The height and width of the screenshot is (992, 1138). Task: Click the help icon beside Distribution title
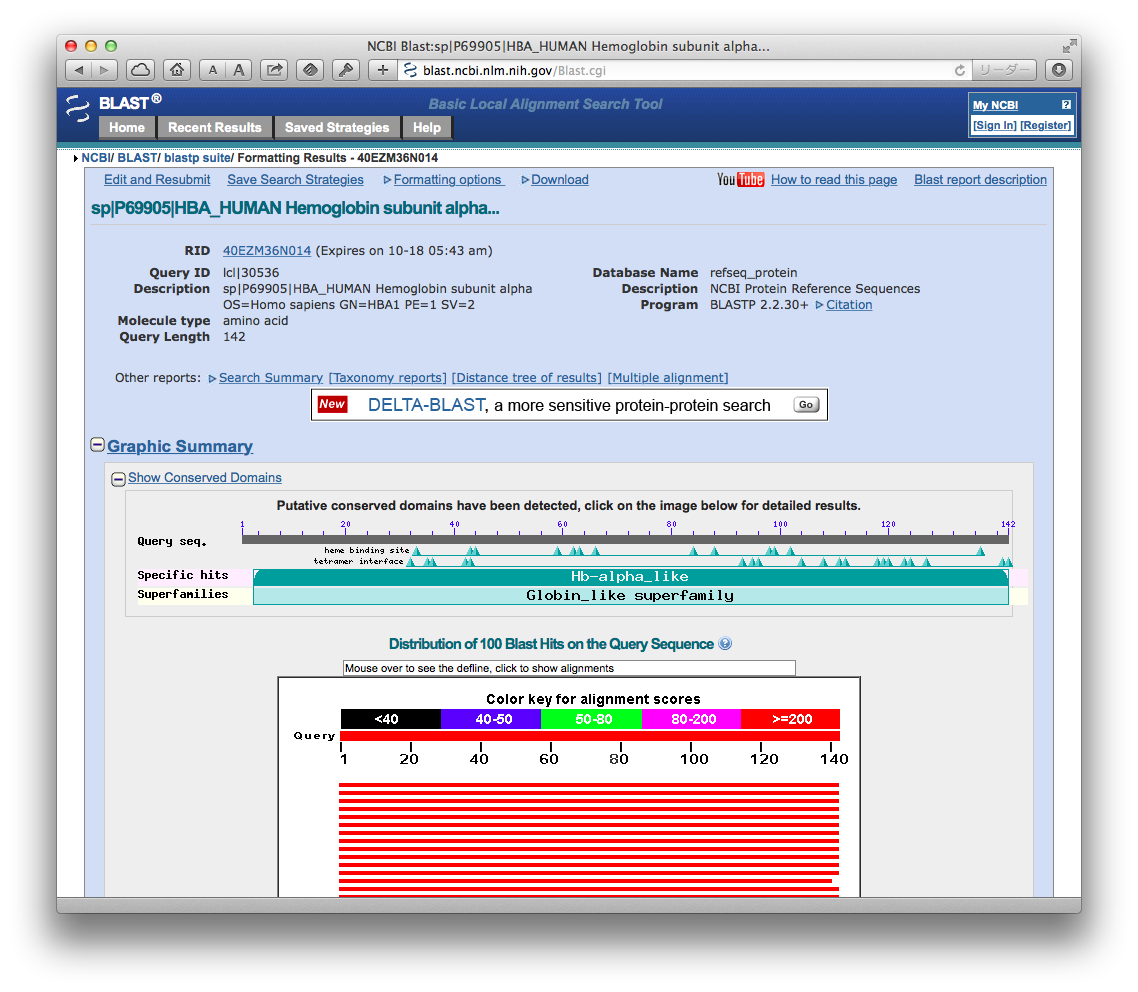pyautogui.click(x=725, y=644)
